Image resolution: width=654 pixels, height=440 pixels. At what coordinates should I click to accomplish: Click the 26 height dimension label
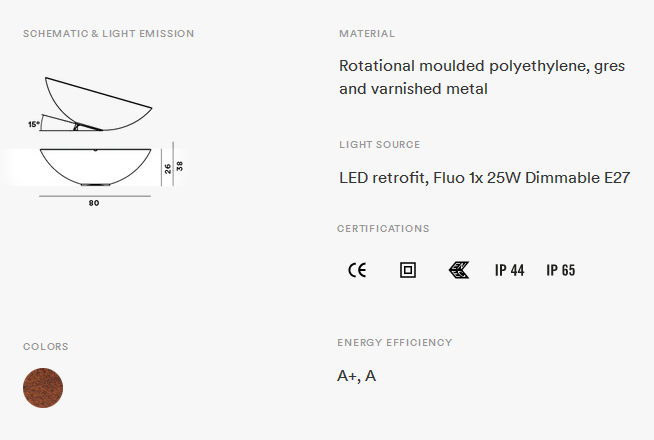168,168
